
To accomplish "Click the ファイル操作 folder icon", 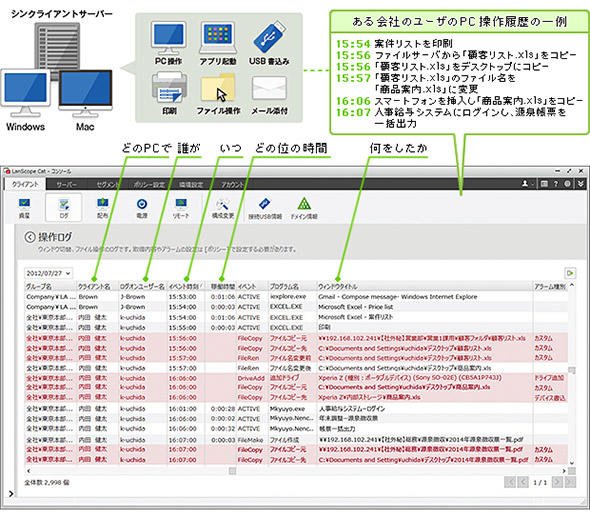I will 218,88.
